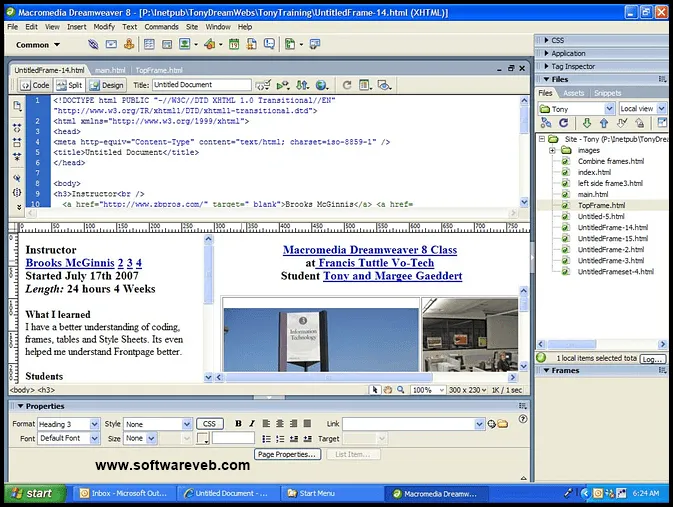
Task: Click the Brooks McGinnis link
Action: [70, 263]
